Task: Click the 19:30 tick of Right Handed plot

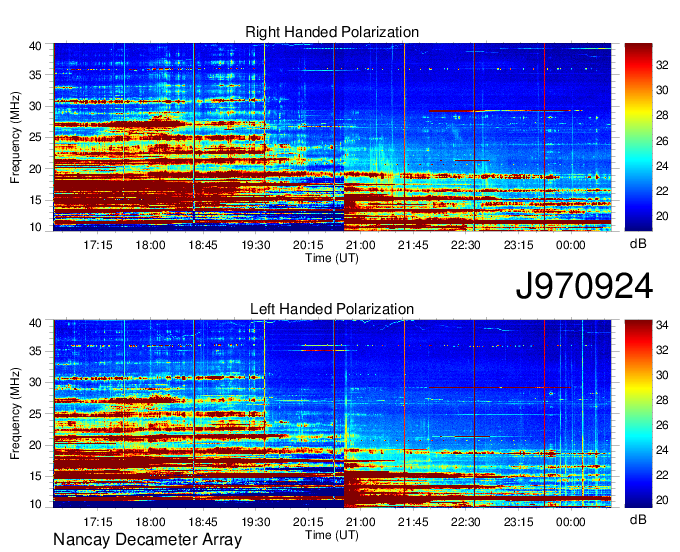Action: [x=256, y=245]
